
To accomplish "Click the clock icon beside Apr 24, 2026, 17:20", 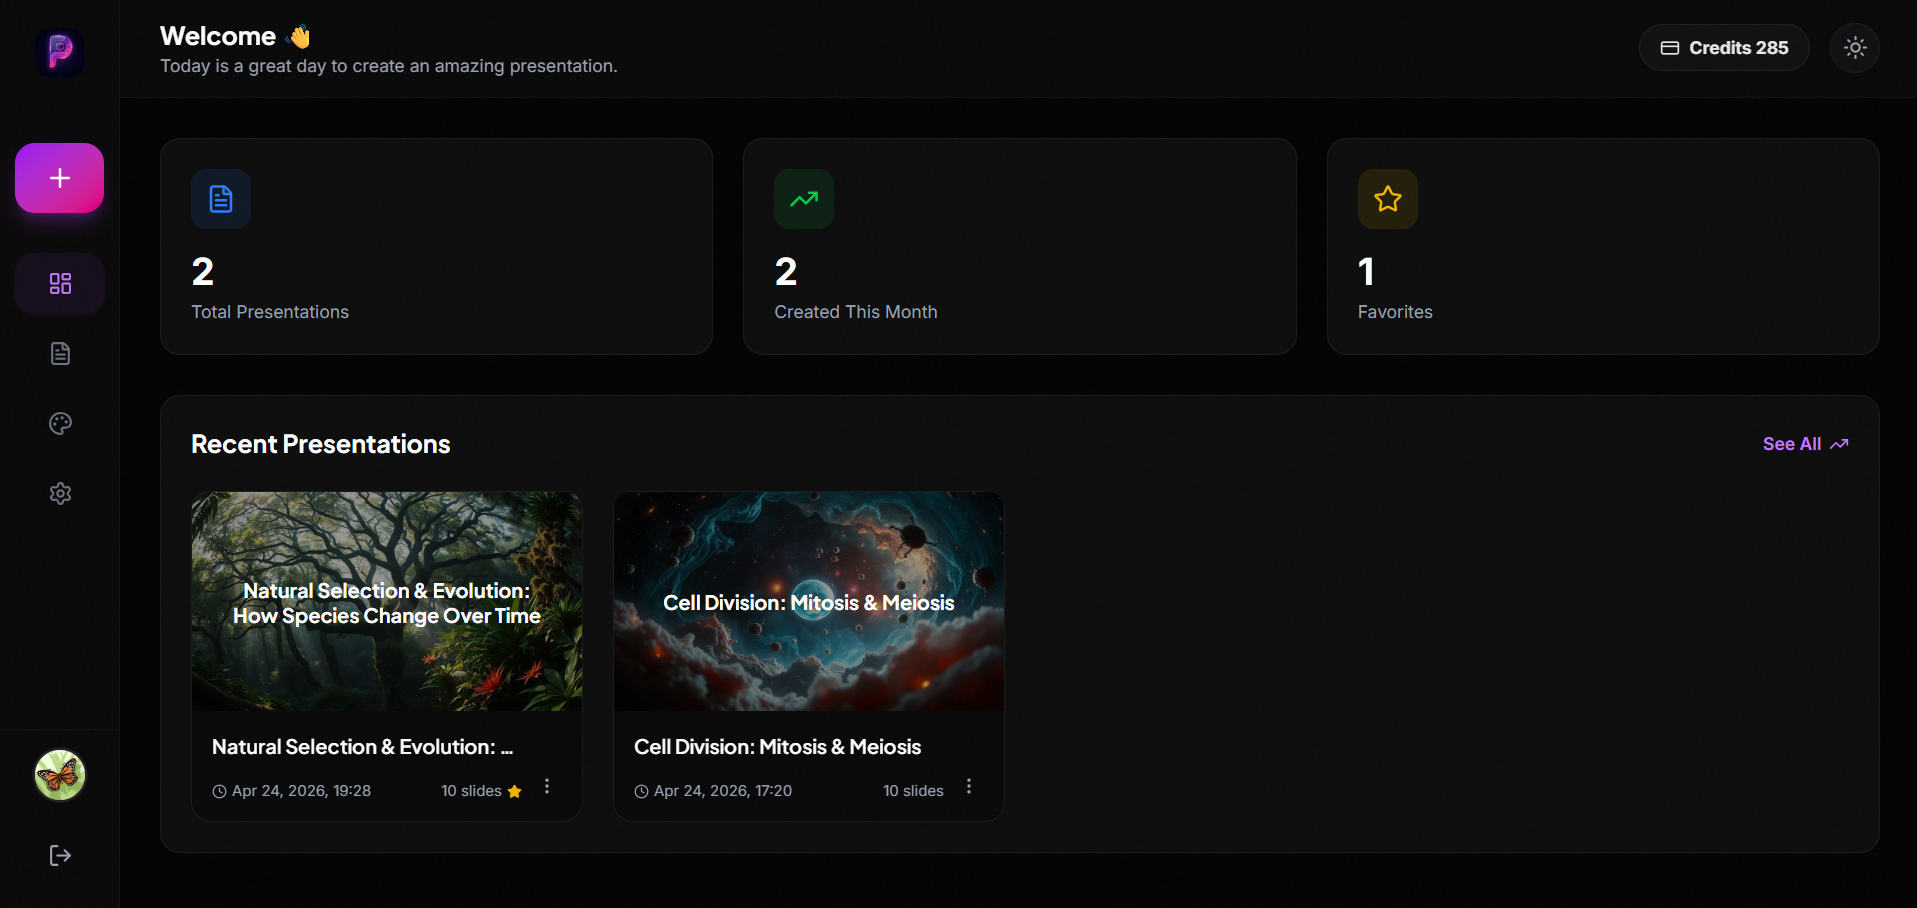I will click(x=641, y=791).
